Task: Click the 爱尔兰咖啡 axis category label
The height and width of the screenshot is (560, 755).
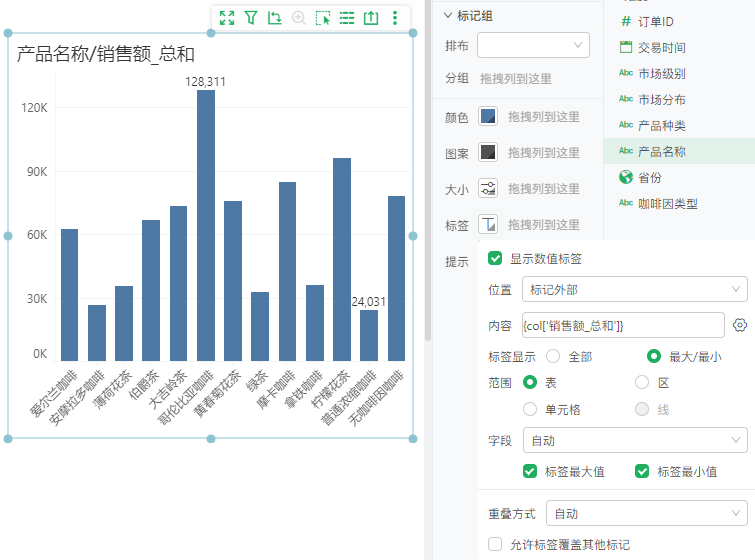Action: click(x=53, y=393)
